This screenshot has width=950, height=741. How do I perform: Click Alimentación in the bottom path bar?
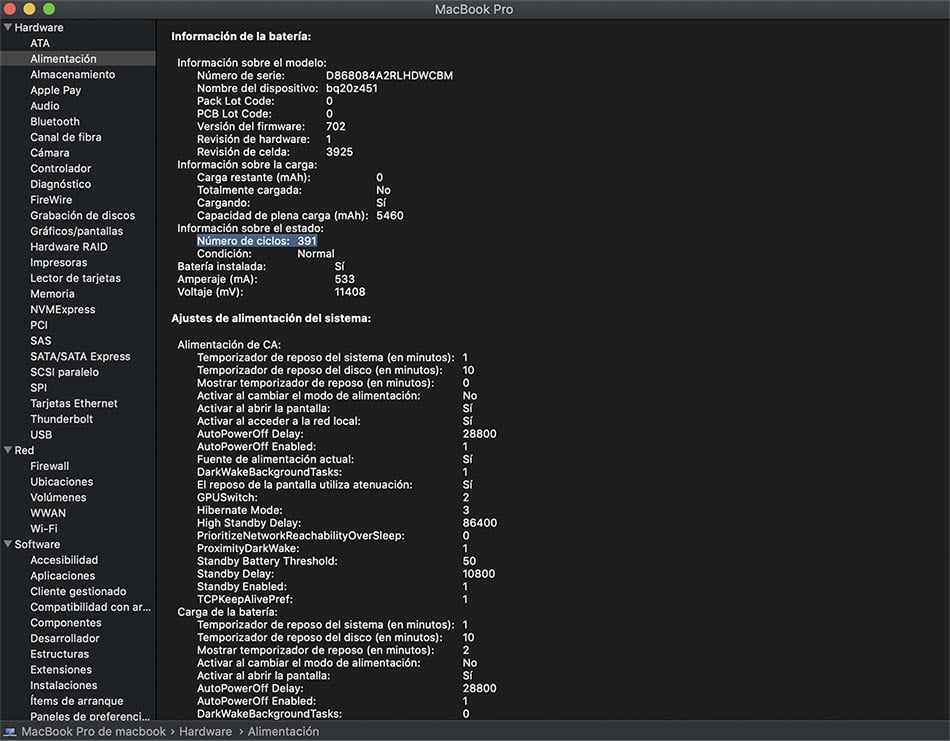[283, 731]
